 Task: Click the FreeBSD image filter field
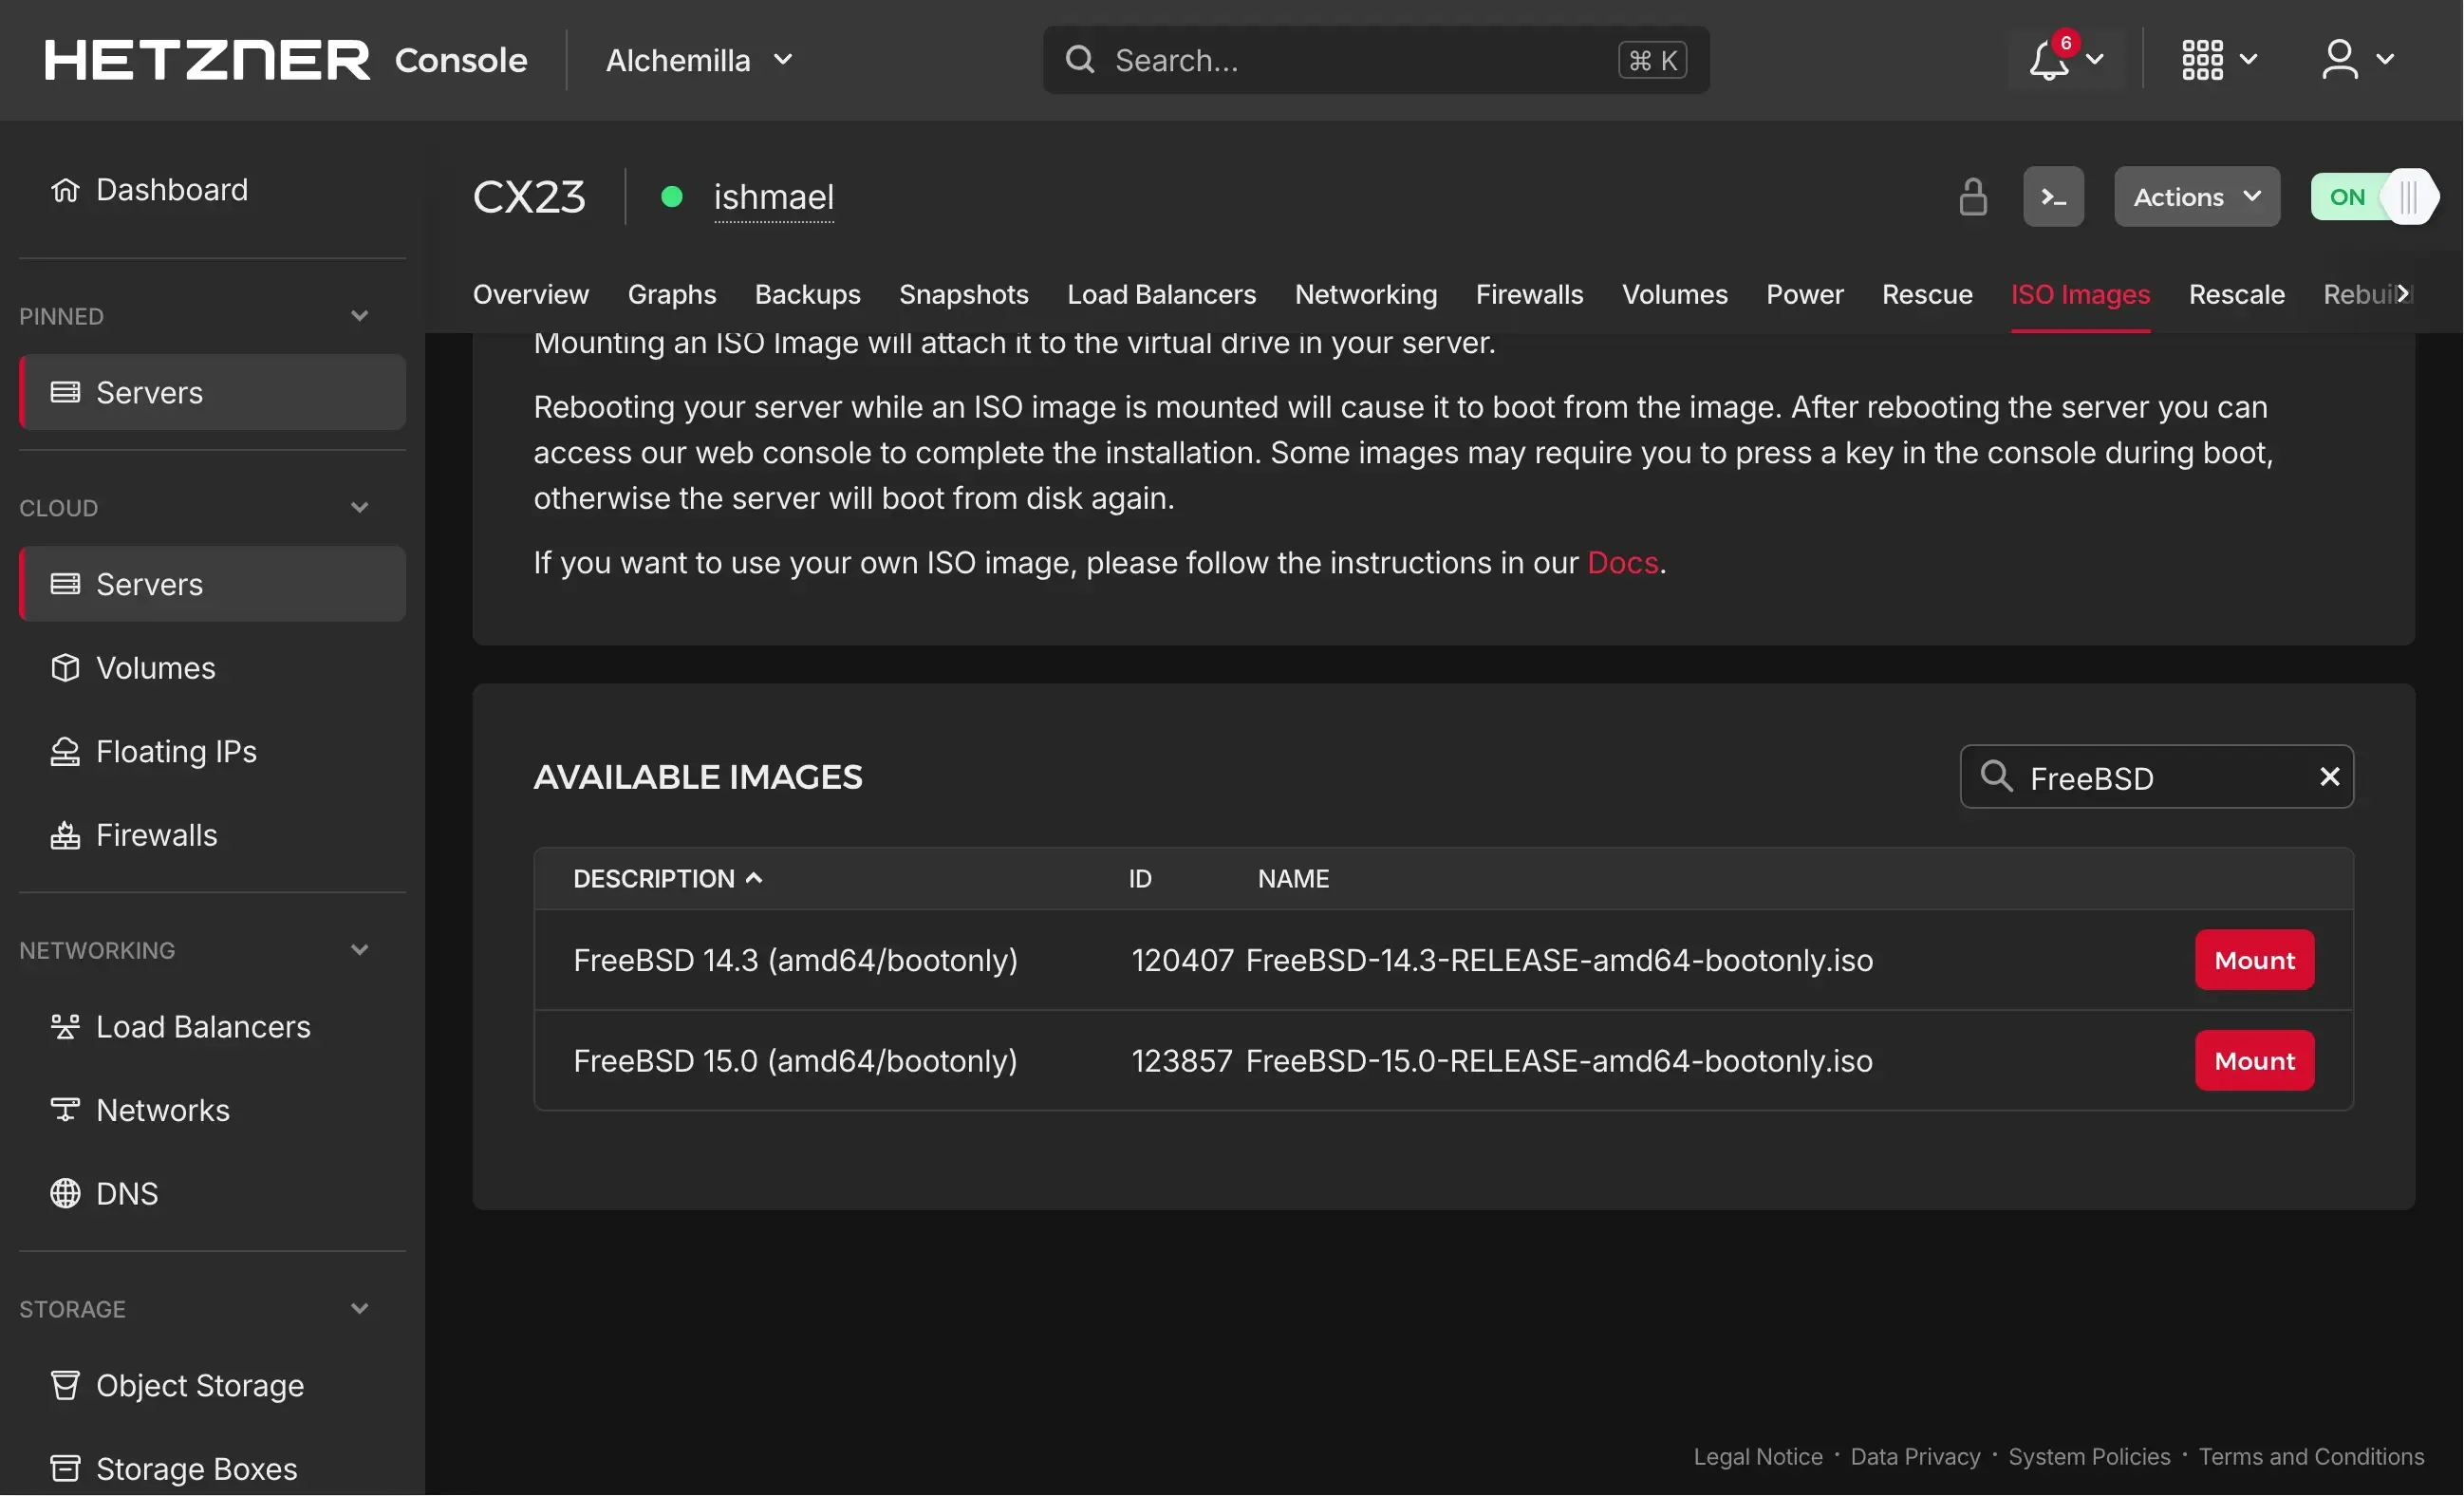tap(2156, 777)
